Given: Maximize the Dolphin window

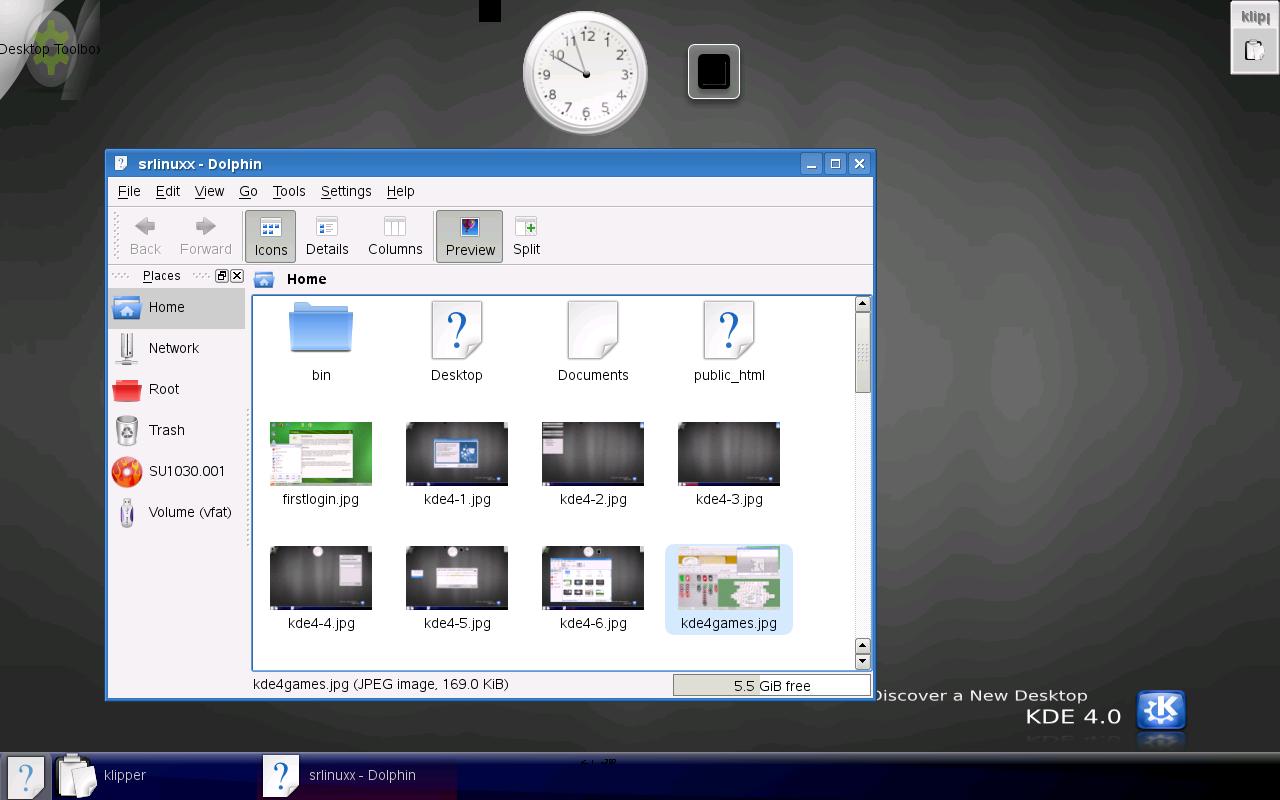Looking at the screenshot, I should (x=835, y=163).
